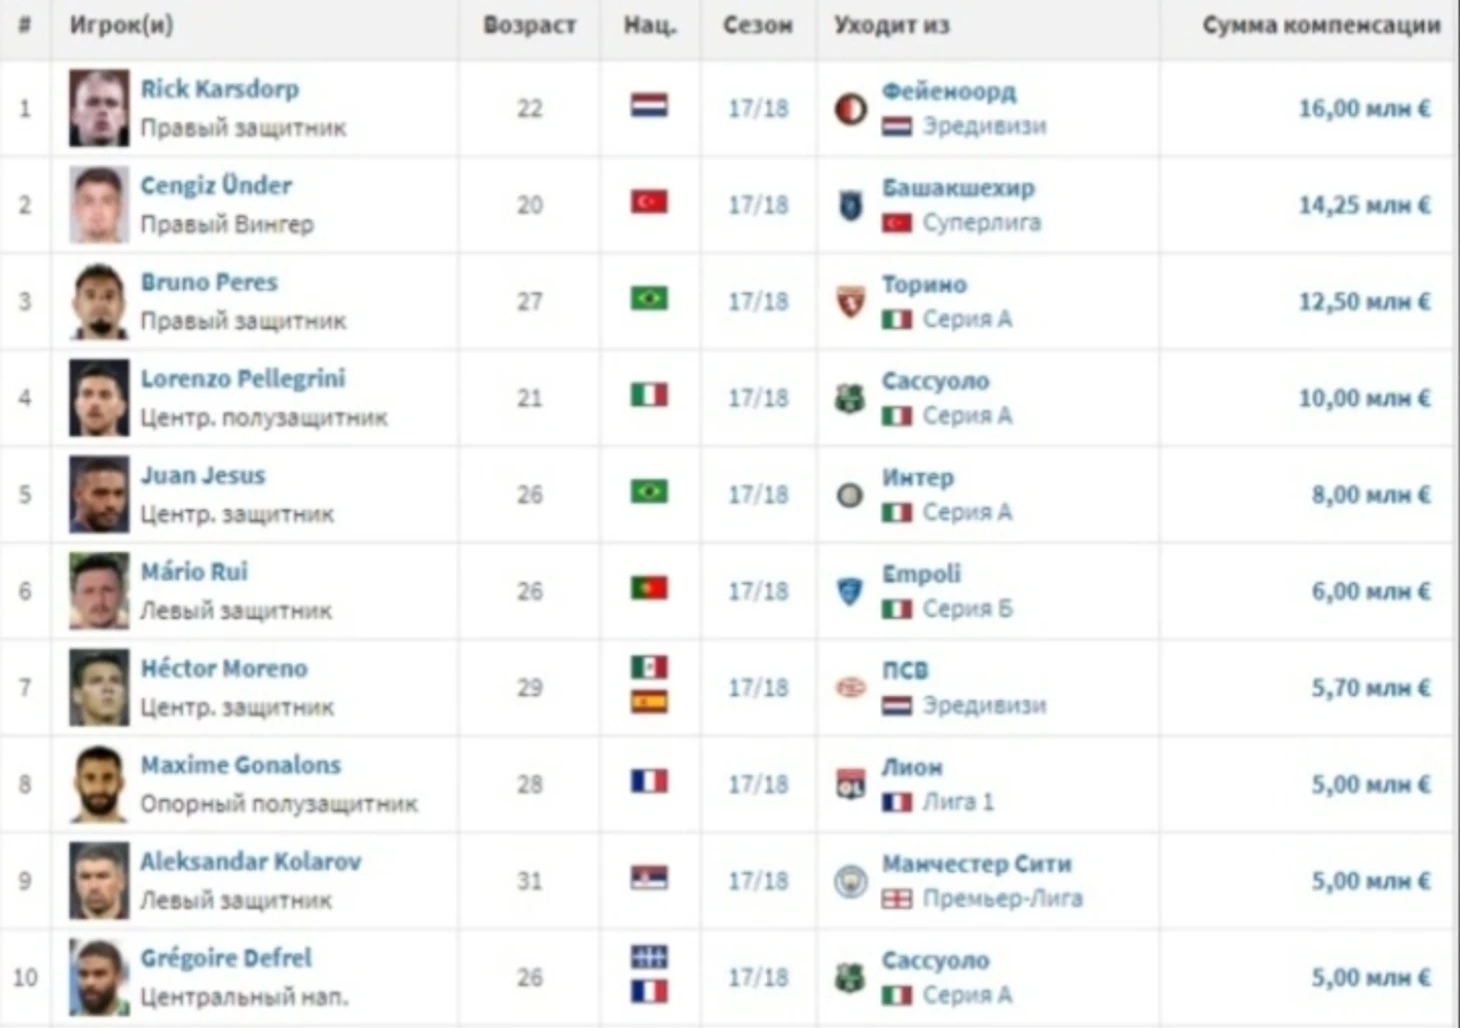Click the Turkey flag in Cengiz Ünder's row
The image size is (1460, 1028).
coord(649,202)
